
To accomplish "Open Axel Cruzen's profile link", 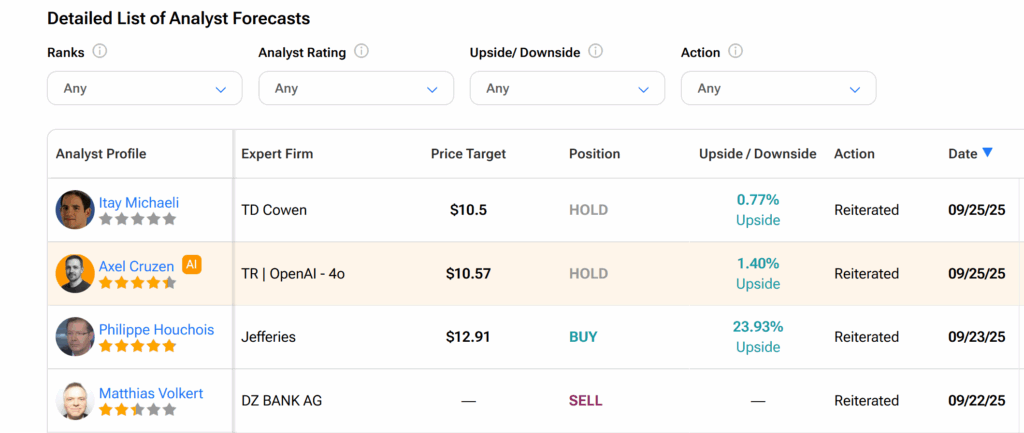I will [136, 266].
